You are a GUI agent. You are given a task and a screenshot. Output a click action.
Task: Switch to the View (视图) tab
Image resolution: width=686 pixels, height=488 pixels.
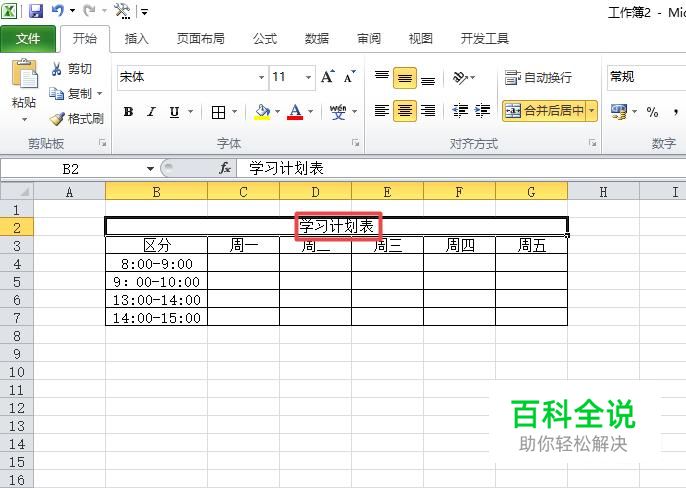420,39
